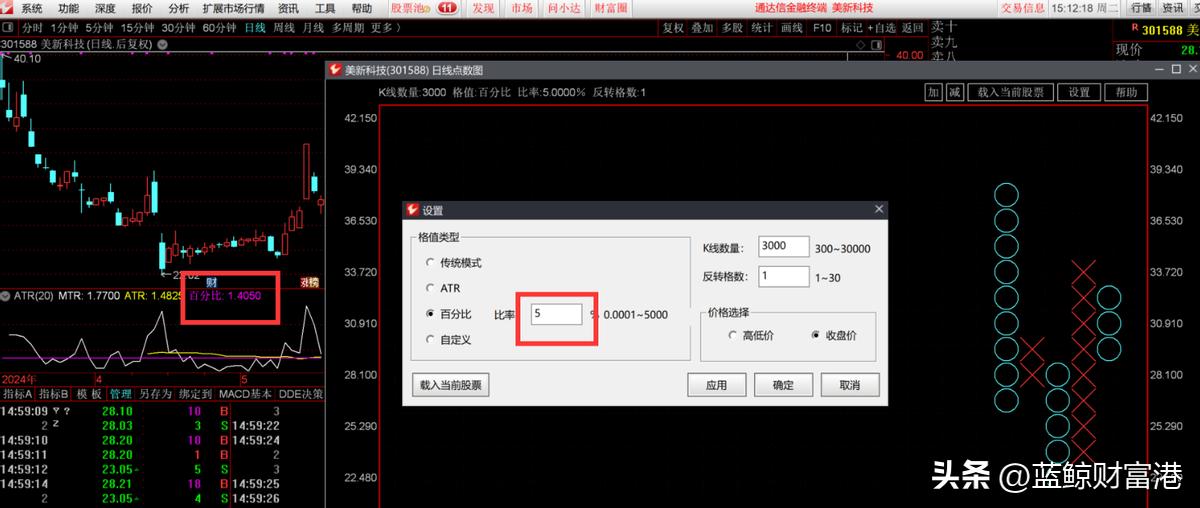This screenshot has height=508, width=1200.
Task: Click the panel toggle icon left of 分时
Action: click(x=8, y=27)
